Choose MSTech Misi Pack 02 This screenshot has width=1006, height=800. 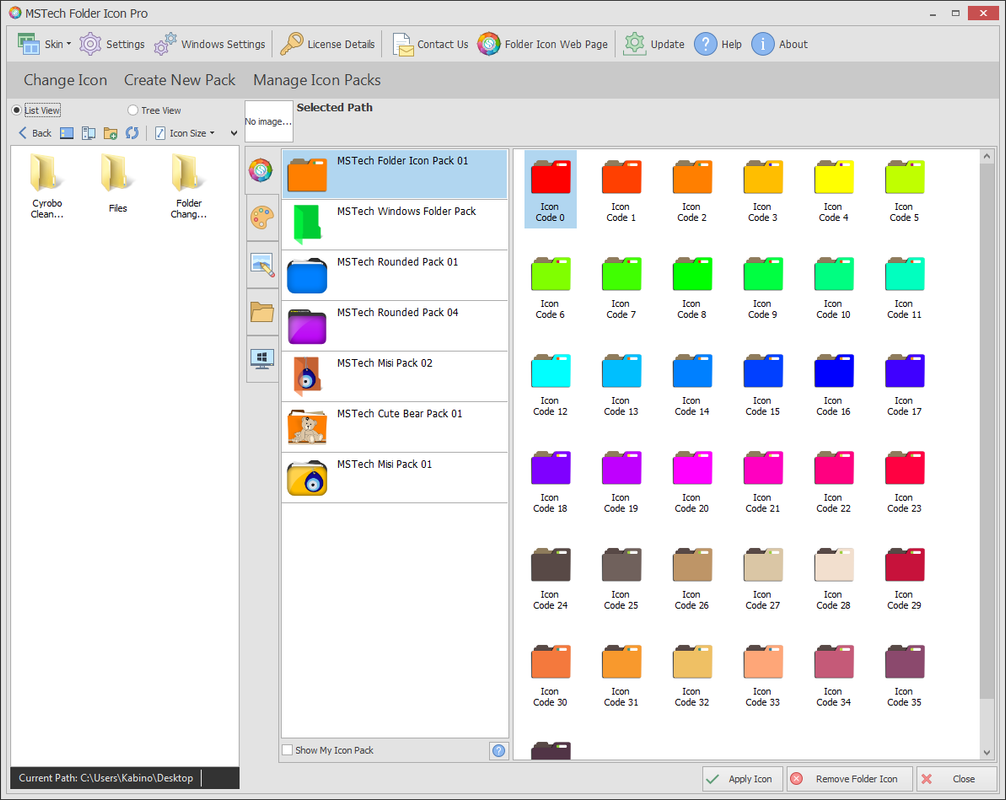[x=395, y=377]
